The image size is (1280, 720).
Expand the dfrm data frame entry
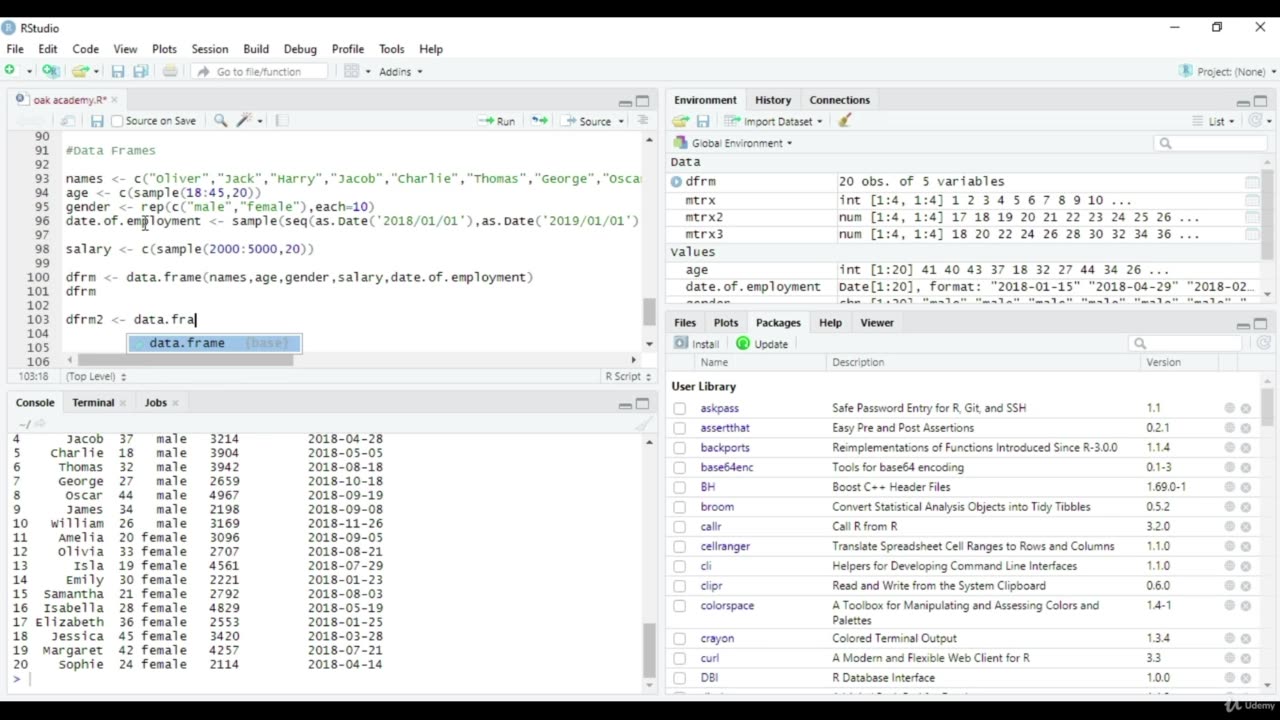677,182
